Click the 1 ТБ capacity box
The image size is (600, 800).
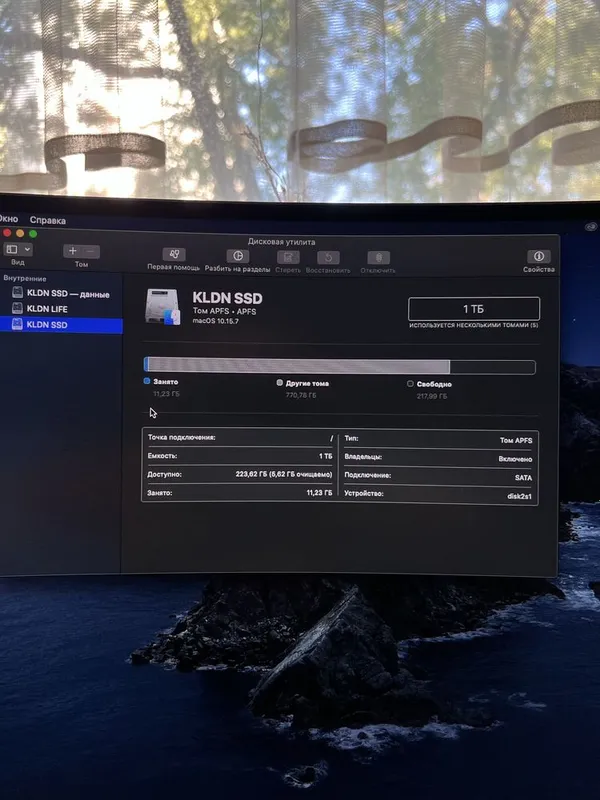pyautogui.click(x=473, y=309)
